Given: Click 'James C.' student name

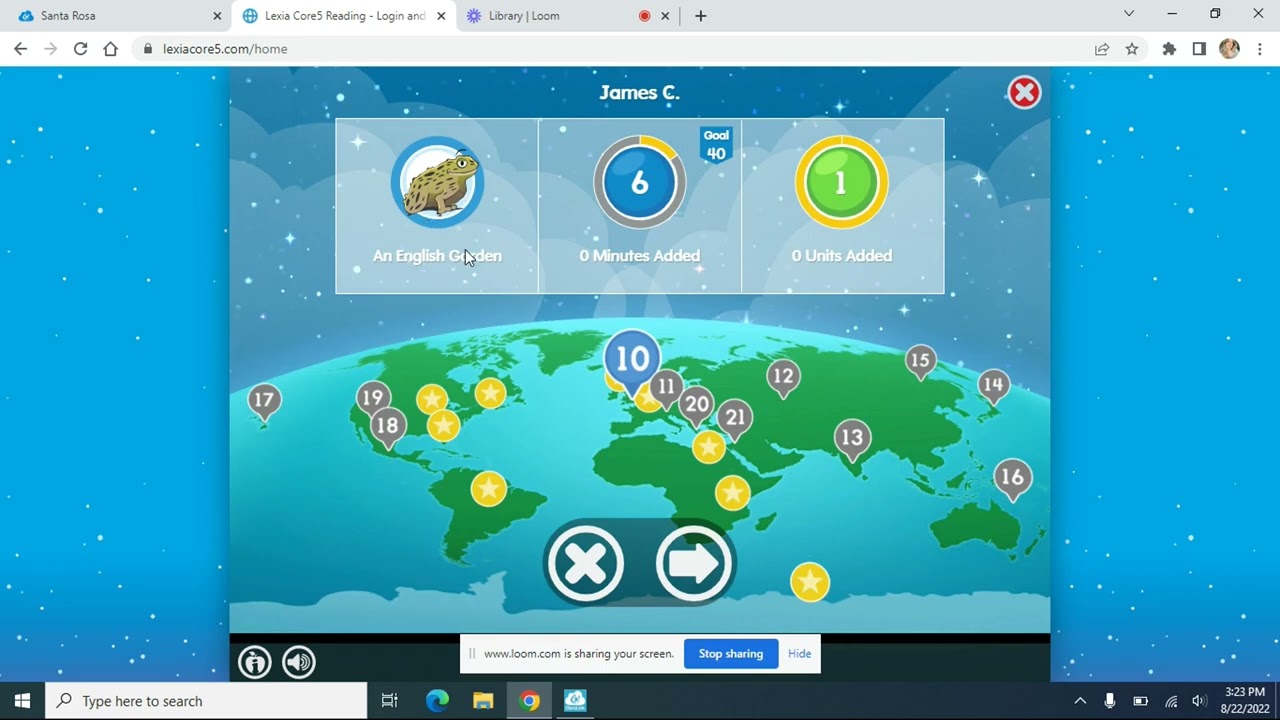Looking at the screenshot, I should (x=640, y=93).
